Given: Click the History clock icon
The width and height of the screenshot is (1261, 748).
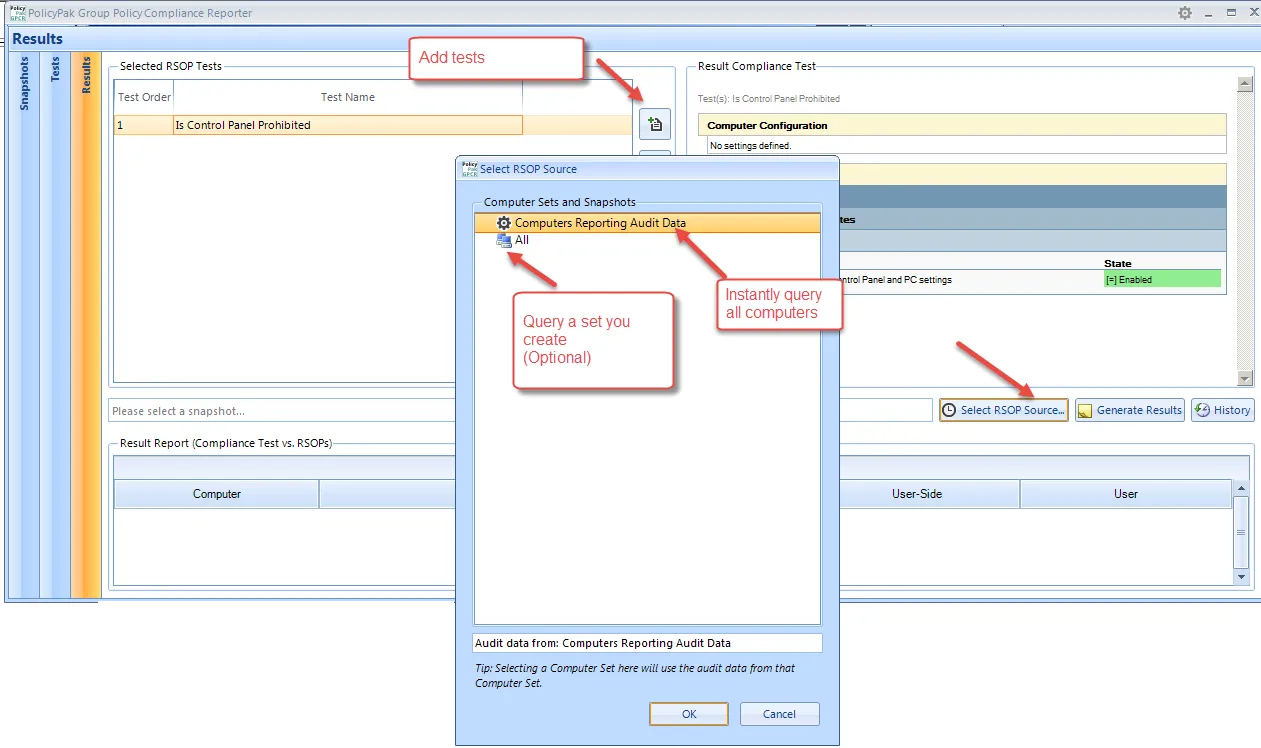Looking at the screenshot, I should tap(1203, 410).
